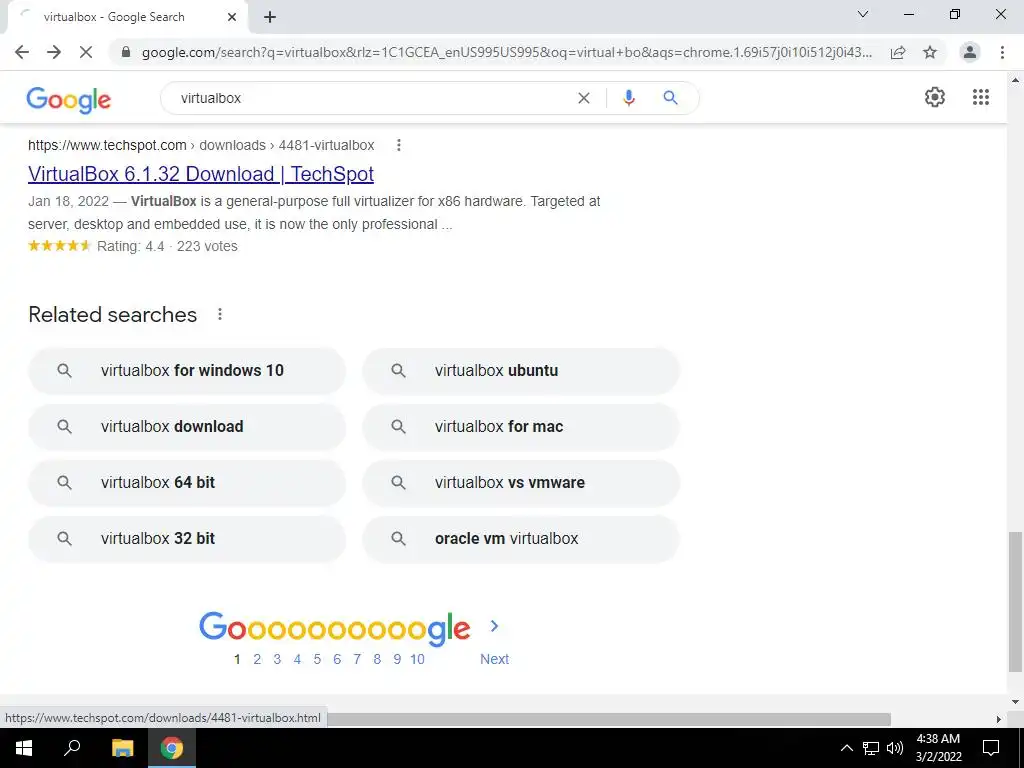The image size is (1024, 768).
Task: Search for virtualbox vs vmware
Action: (x=521, y=483)
